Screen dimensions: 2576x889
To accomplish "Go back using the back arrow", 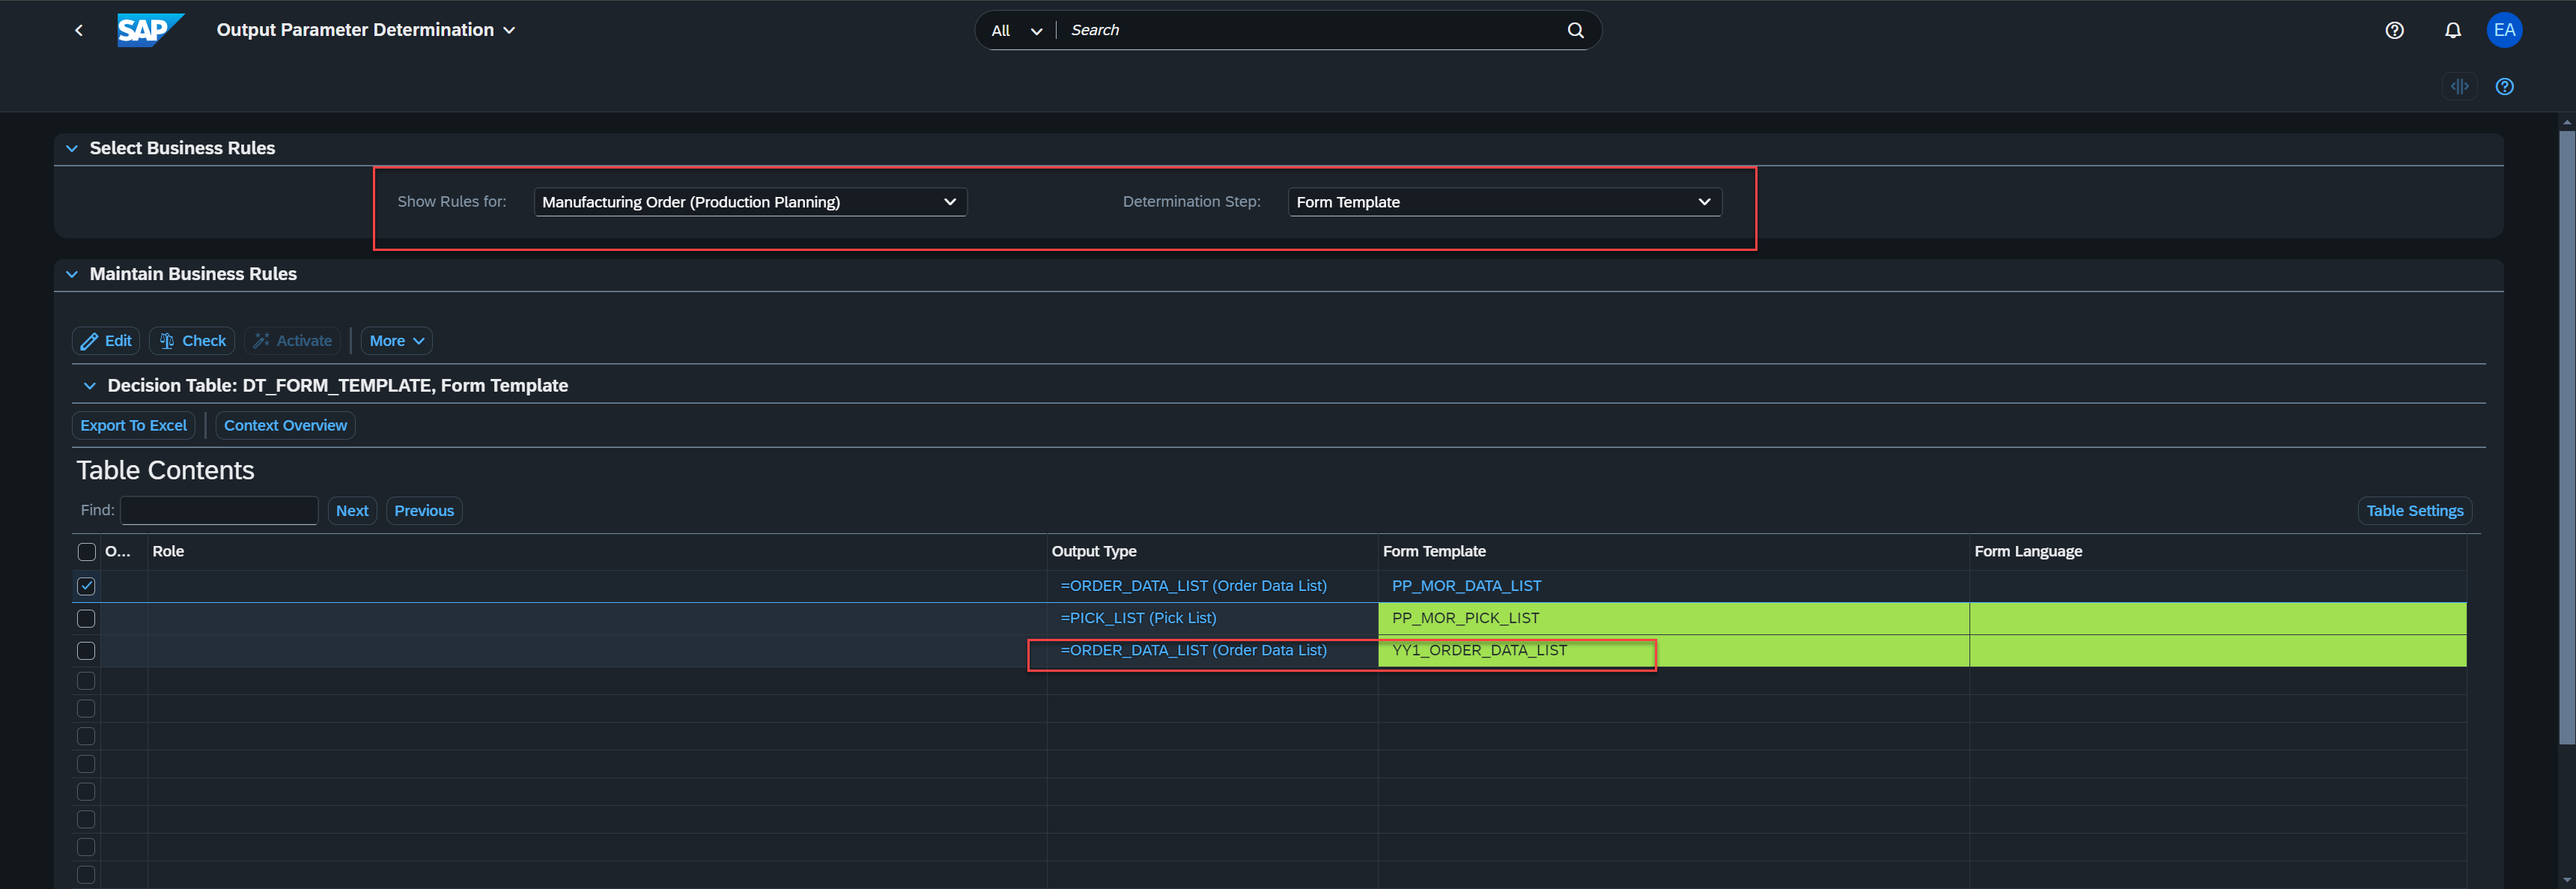I will tap(79, 30).
